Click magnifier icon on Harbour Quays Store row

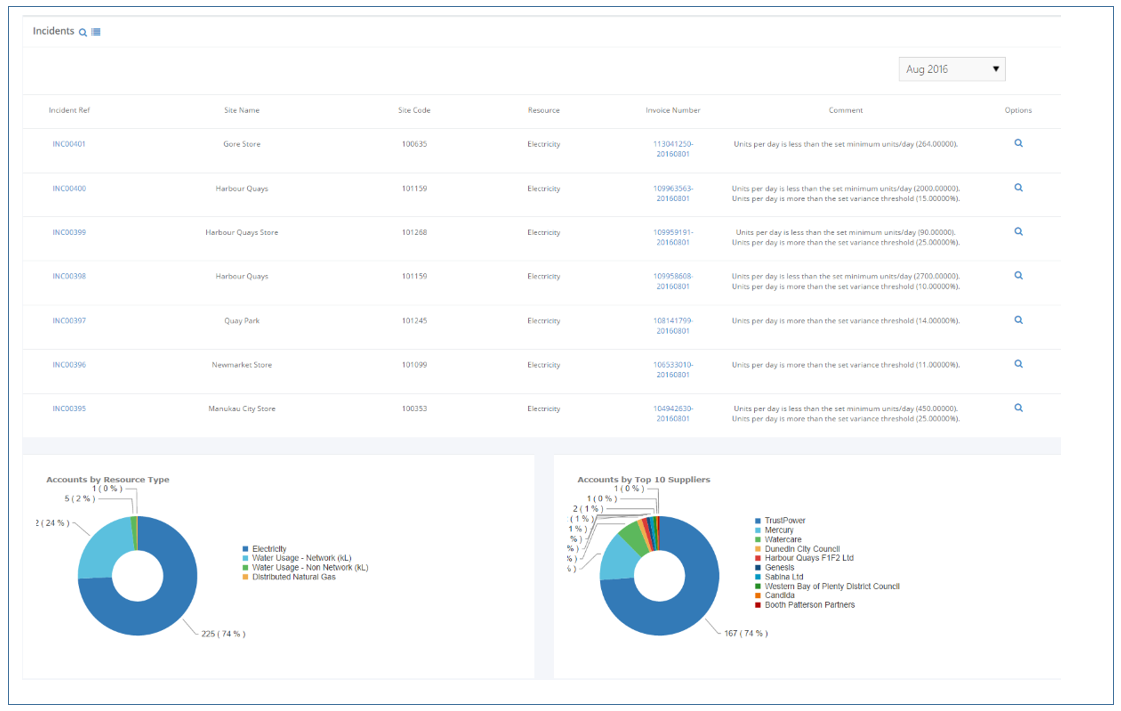coord(1018,231)
